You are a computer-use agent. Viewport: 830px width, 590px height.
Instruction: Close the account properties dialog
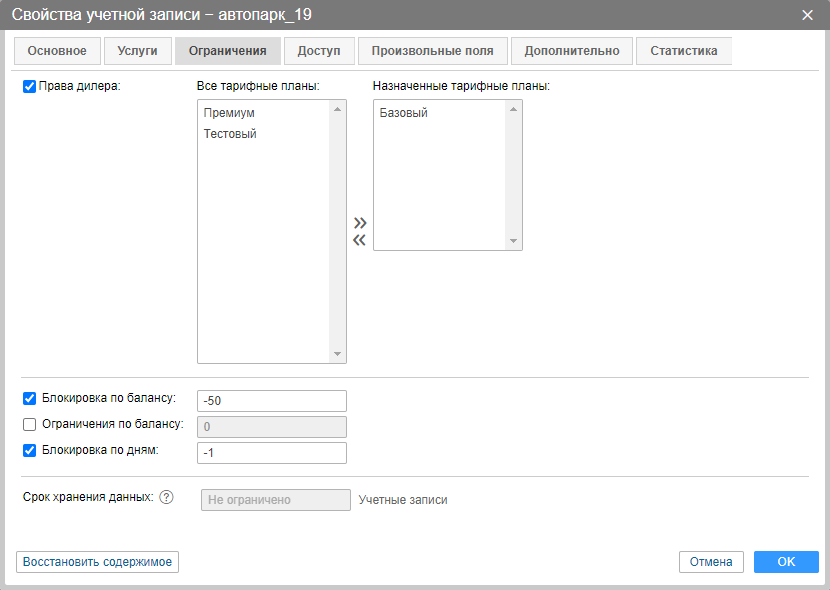807,14
